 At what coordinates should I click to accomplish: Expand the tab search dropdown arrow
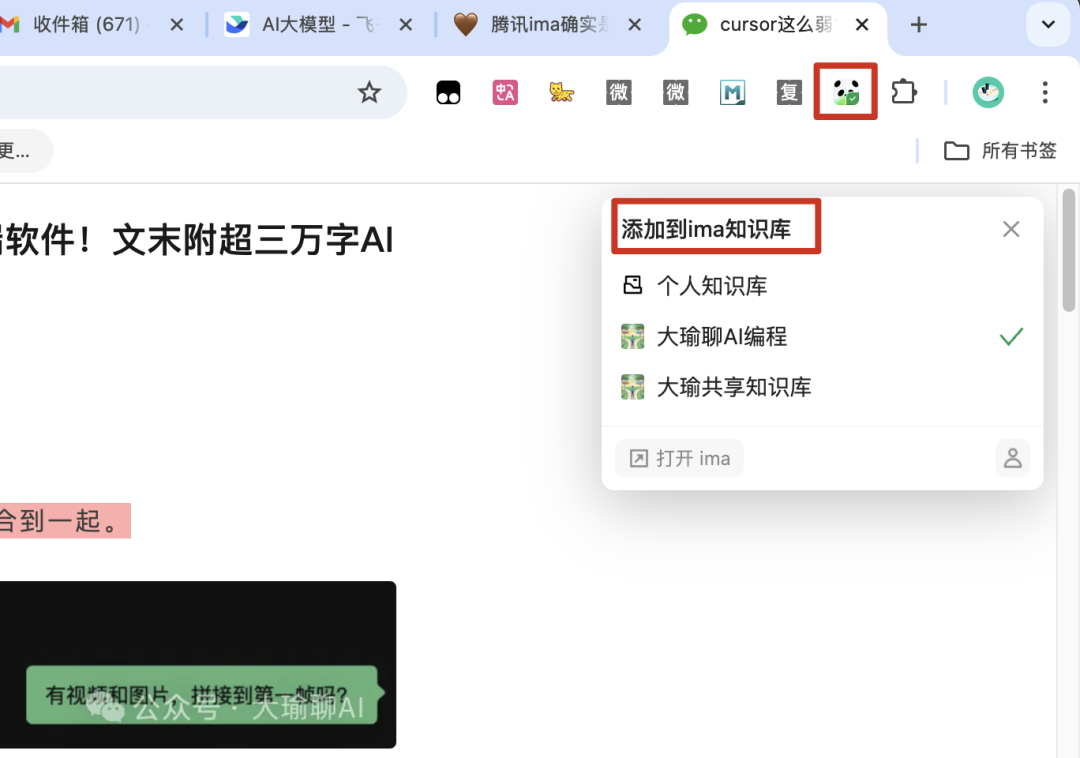pyautogui.click(x=1048, y=25)
